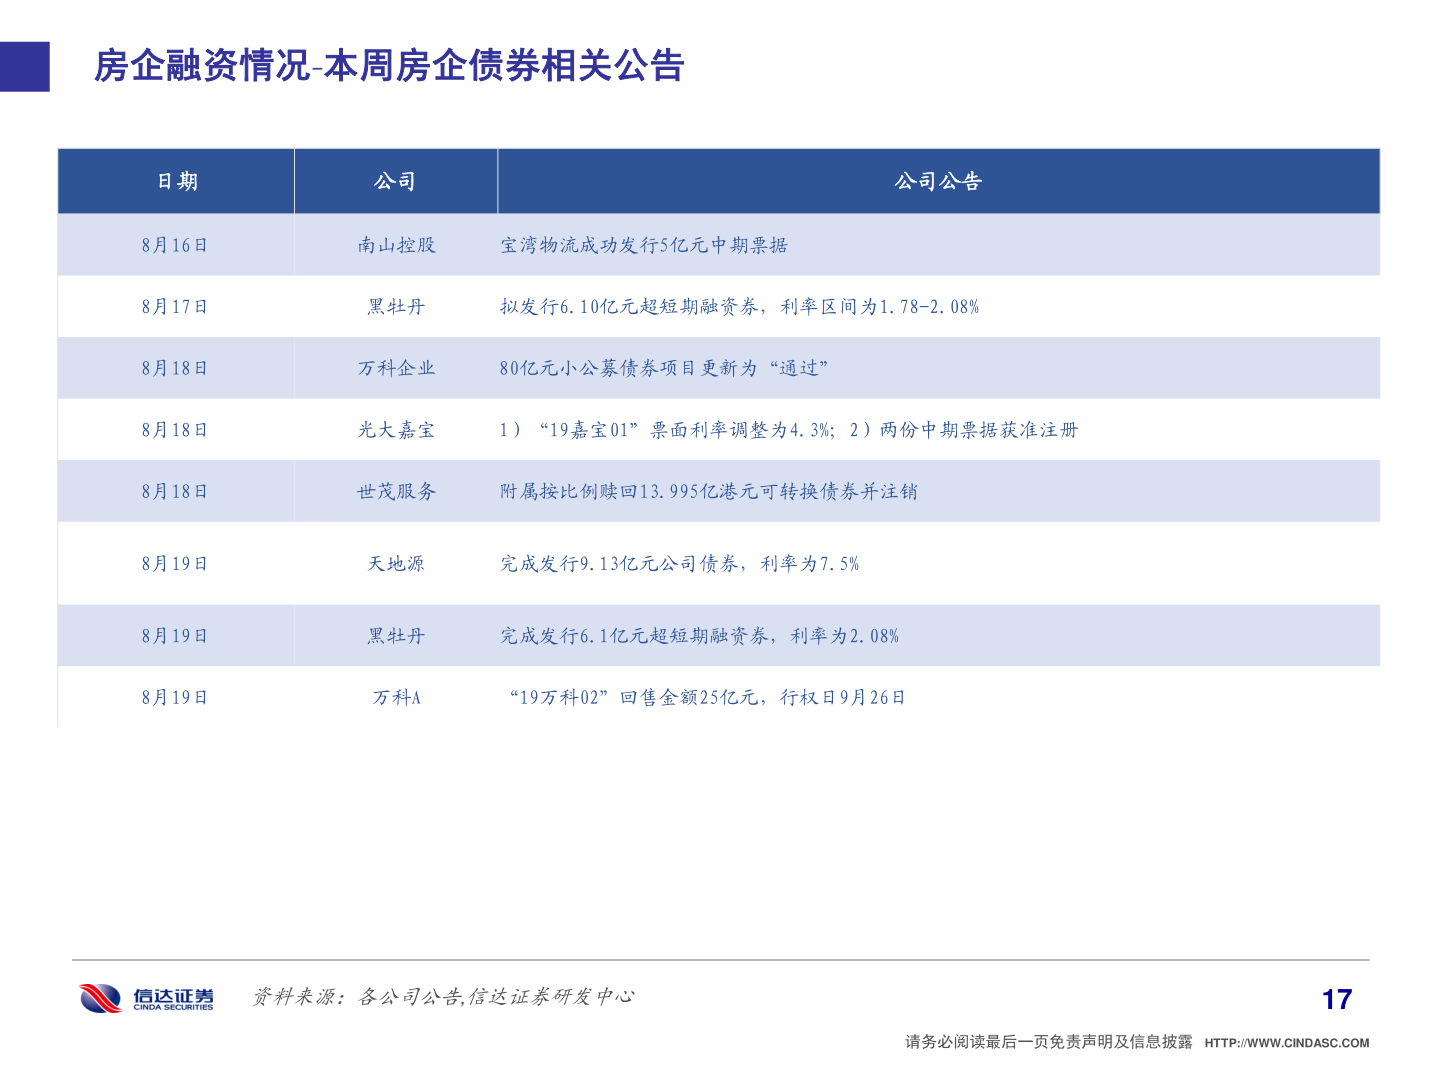The image size is (1440, 1080).
Task: Click the 黑牡丹 cell in the 8月19日 row
Action: point(397,636)
